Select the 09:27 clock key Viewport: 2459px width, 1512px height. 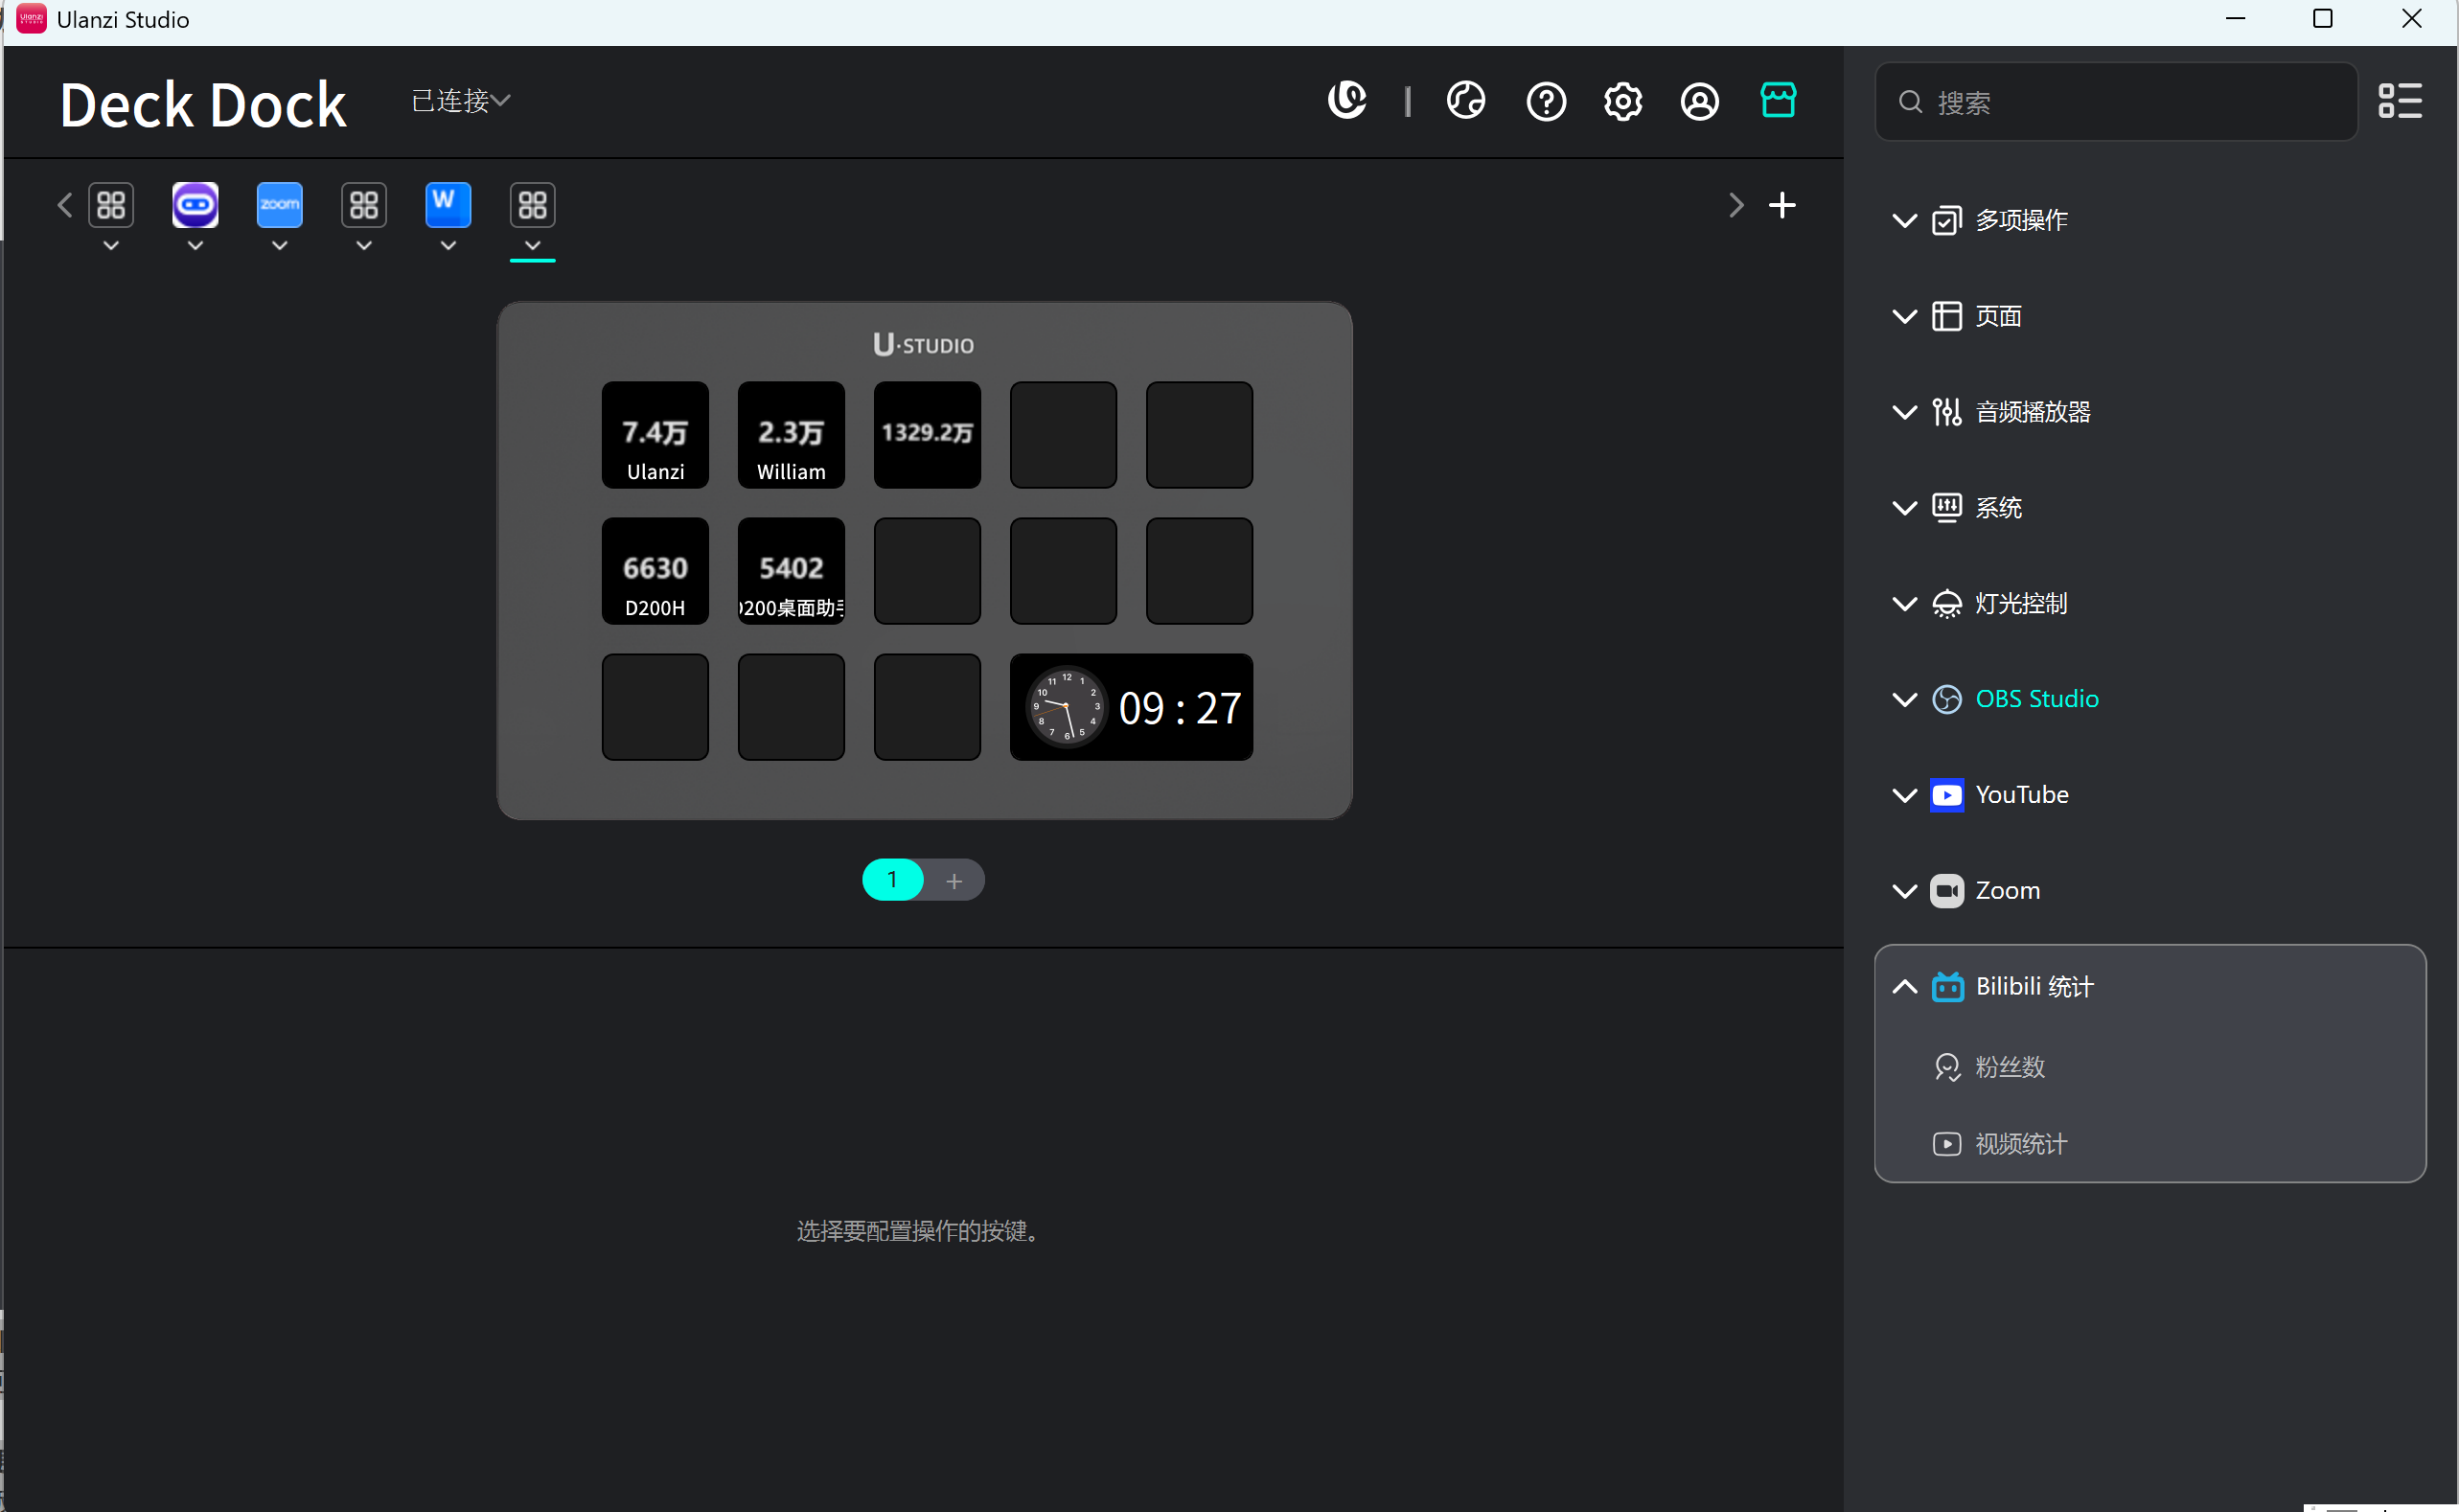click(x=1131, y=707)
